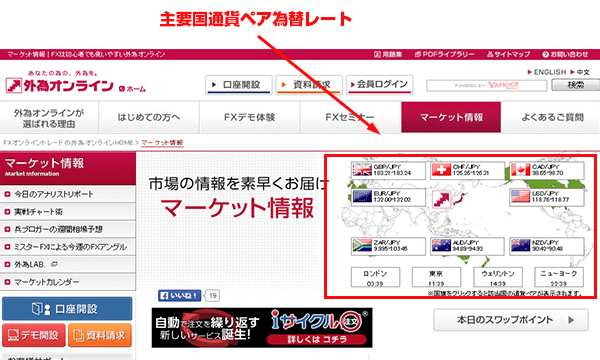Click the EUR/JPY EU flag icon
This screenshot has width=600, height=360.
click(x=362, y=197)
